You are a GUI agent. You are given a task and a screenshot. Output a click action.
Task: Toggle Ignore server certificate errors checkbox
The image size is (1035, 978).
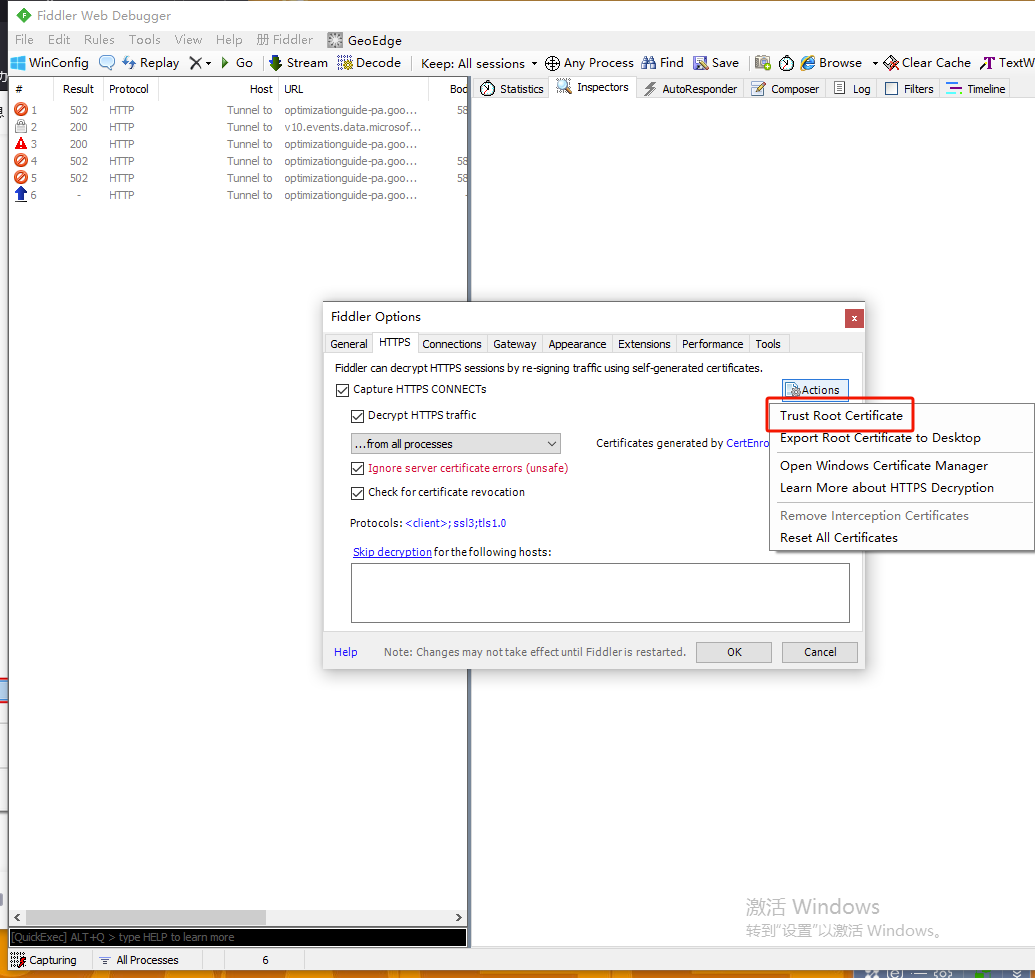(x=357, y=469)
